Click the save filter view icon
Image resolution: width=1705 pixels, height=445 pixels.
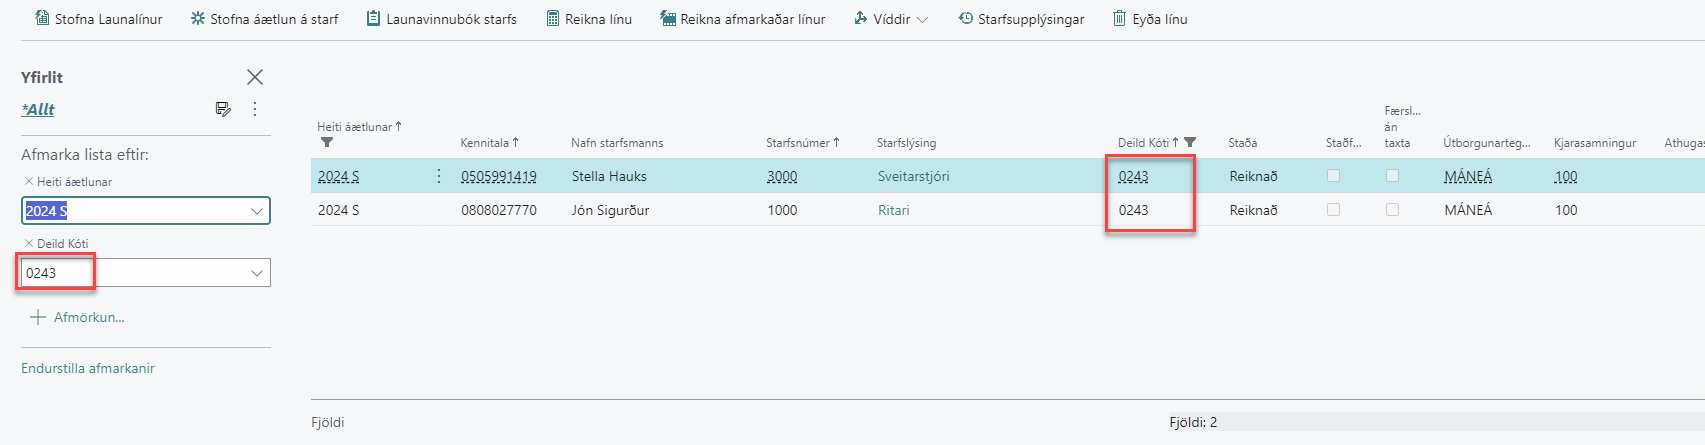click(223, 109)
